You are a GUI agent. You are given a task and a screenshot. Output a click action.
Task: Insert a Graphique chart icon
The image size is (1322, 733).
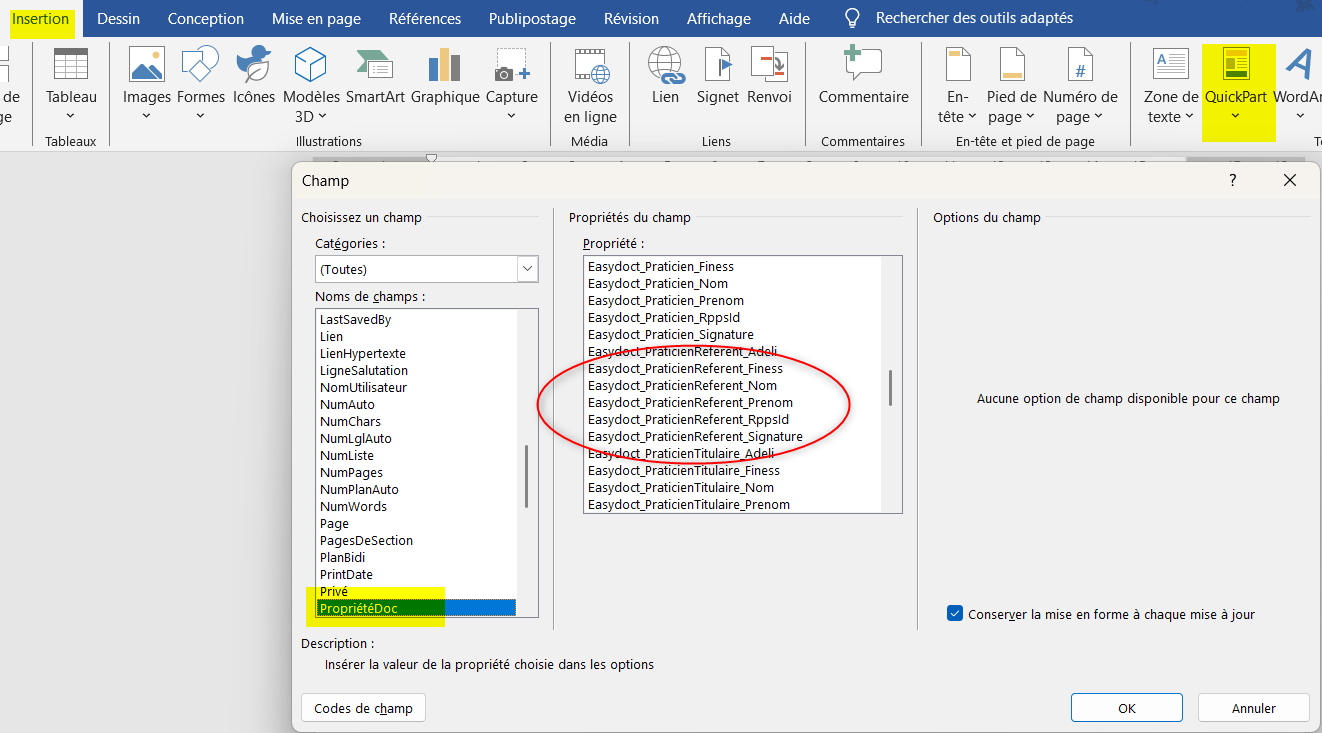click(445, 66)
